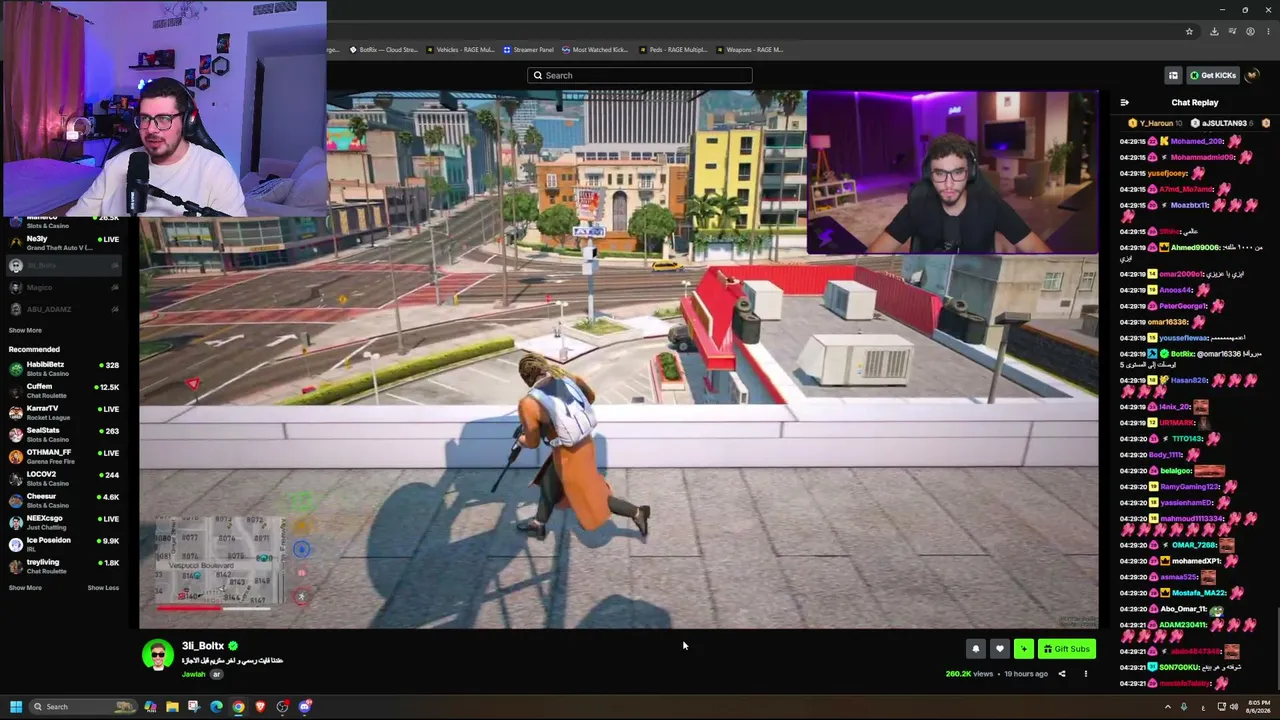Open the Peds - RAGE Multipl... bookmark
Screen dimensions: 1280x720
[x=673, y=49]
